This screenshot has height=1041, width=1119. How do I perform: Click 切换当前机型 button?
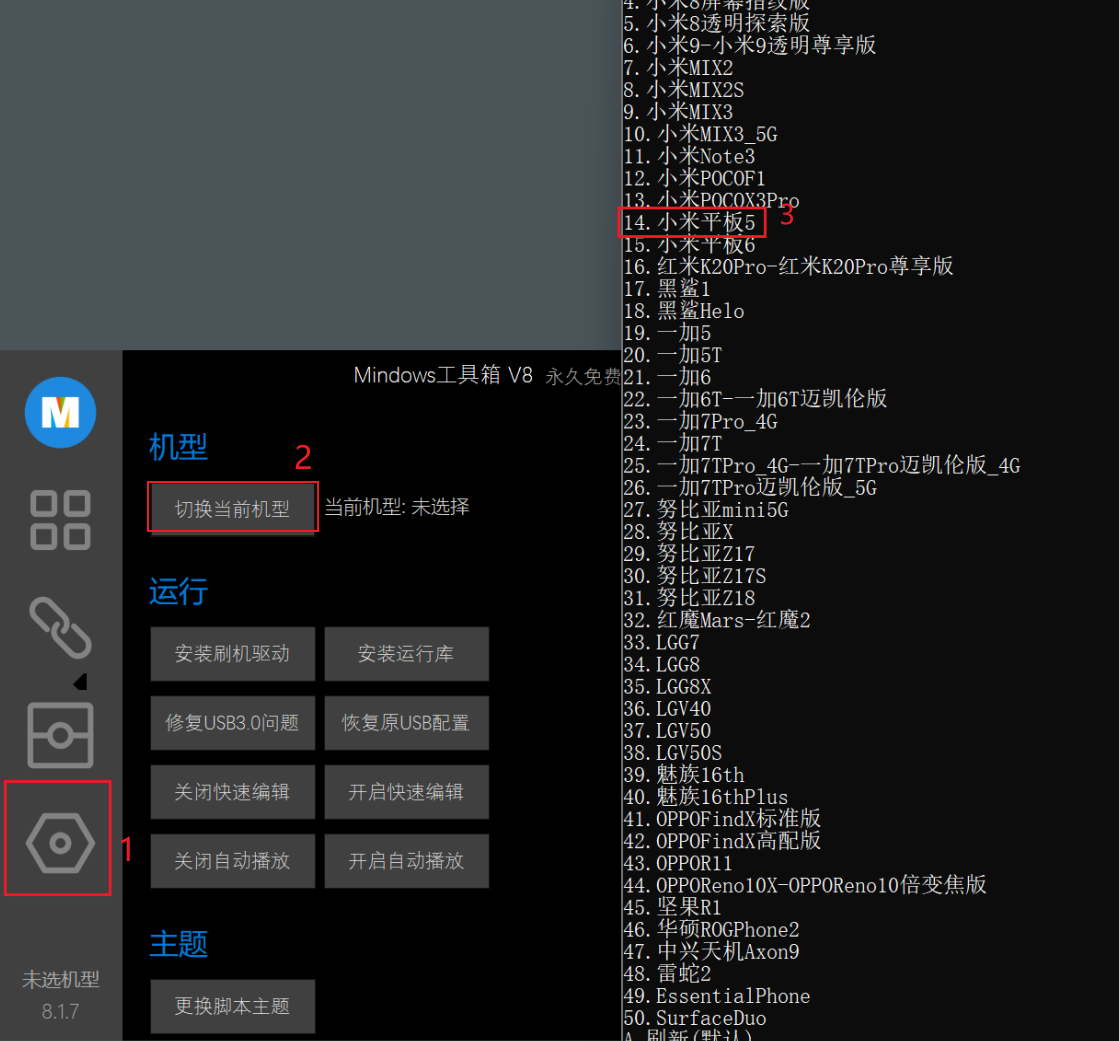point(233,509)
